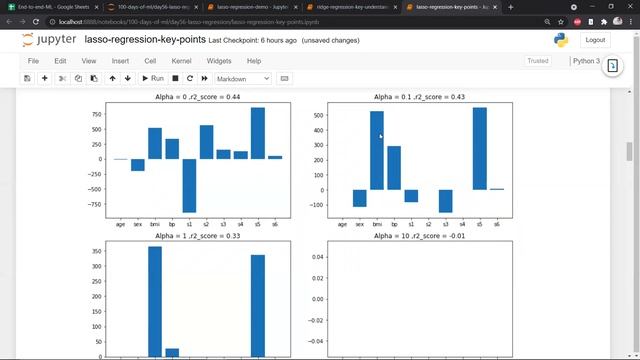The height and width of the screenshot is (360, 640).
Task: Open Chrome three-dot menu
Action: [631, 22]
